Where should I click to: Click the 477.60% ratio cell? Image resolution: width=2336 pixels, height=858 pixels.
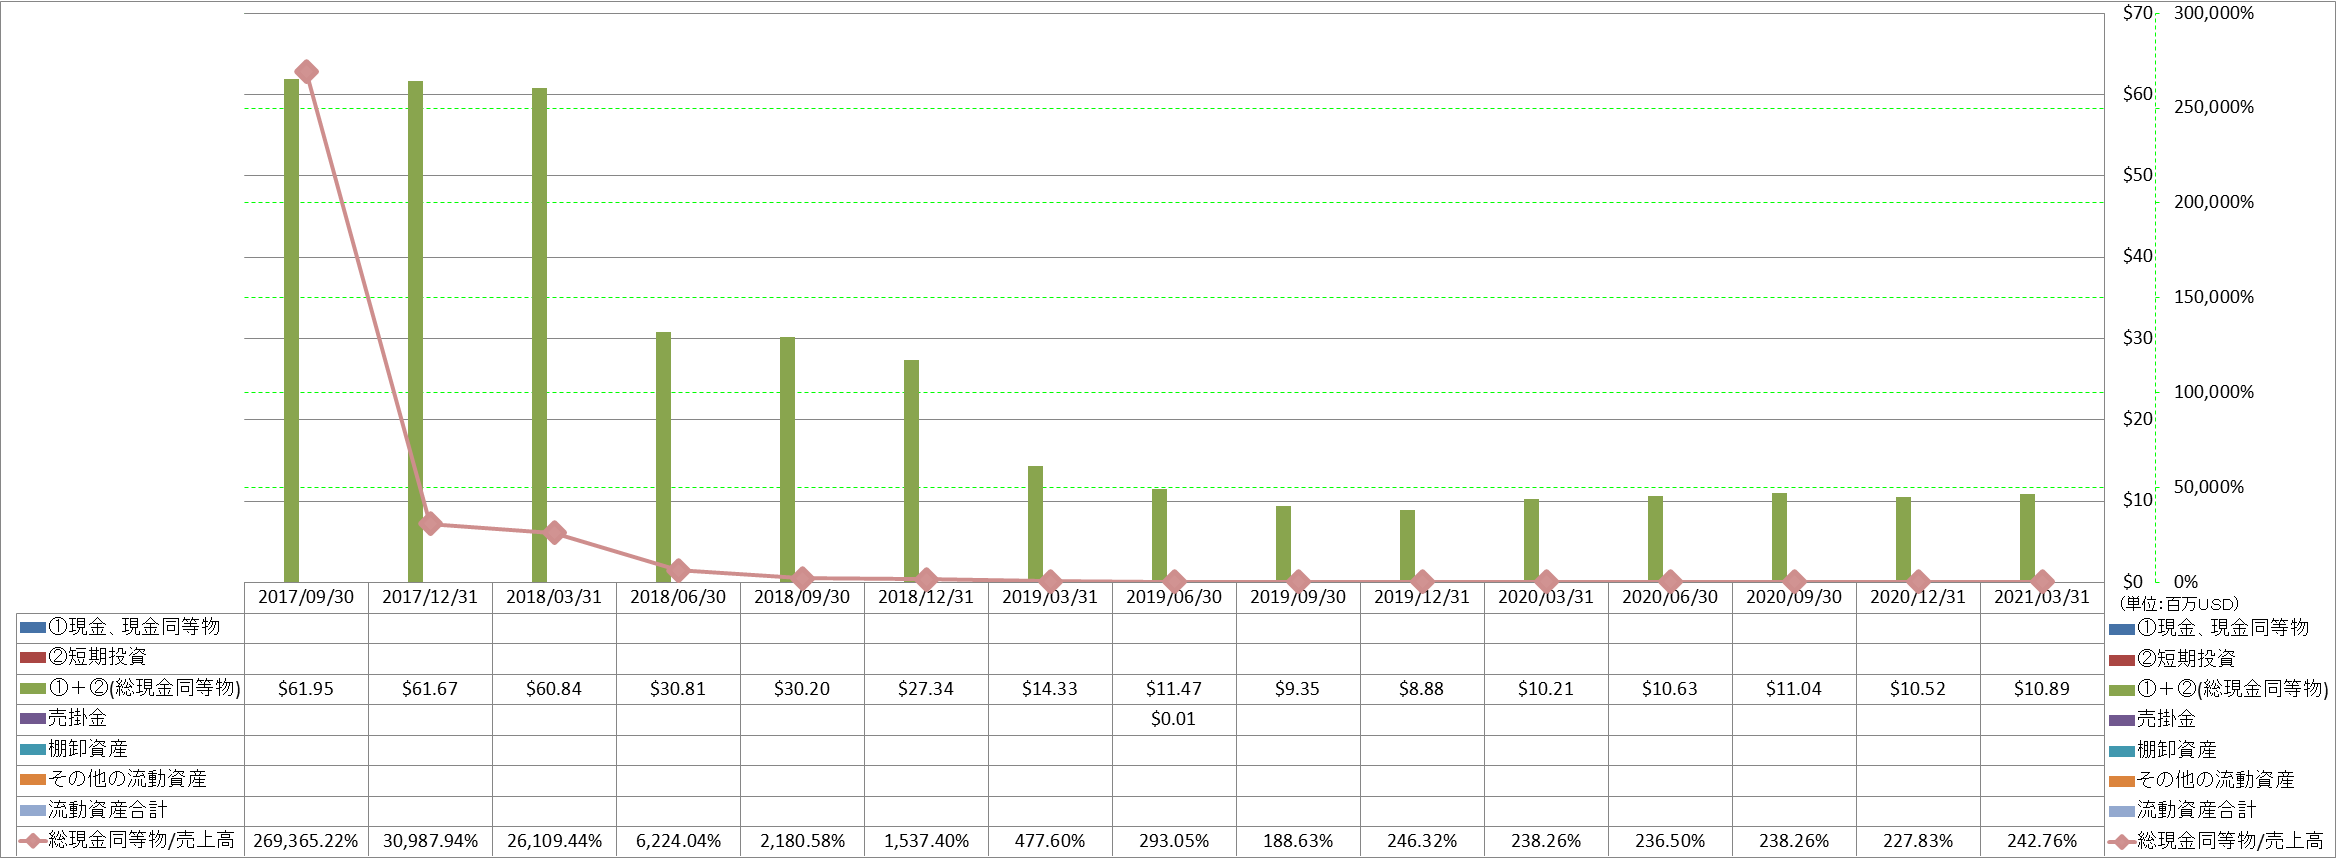tap(1050, 841)
